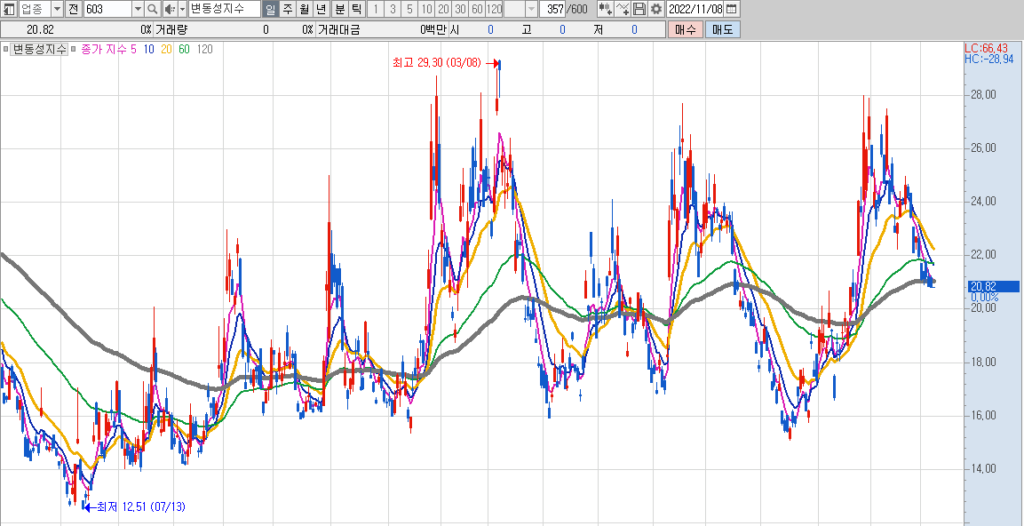1024x526 pixels.
Task: Select the 일 (daily) period toggle
Action: point(271,9)
